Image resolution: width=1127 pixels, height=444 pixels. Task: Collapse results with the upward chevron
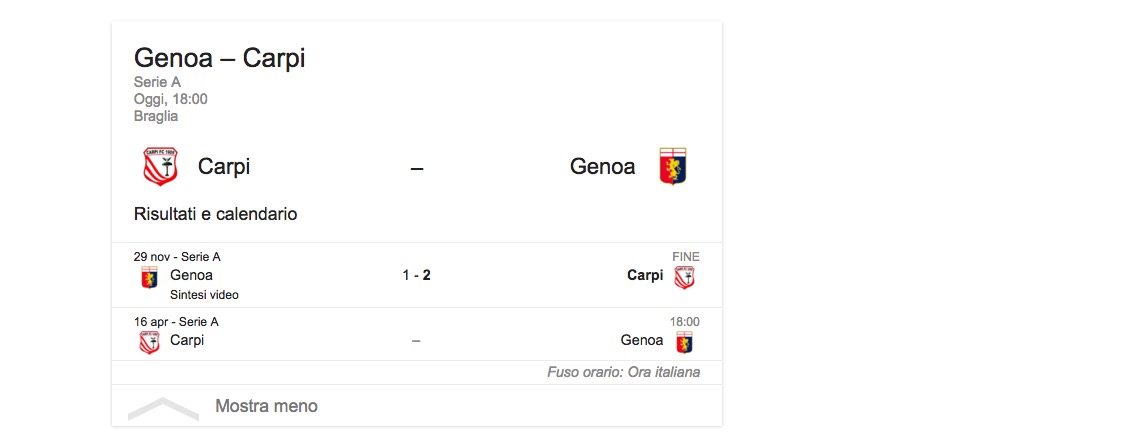[163, 408]
